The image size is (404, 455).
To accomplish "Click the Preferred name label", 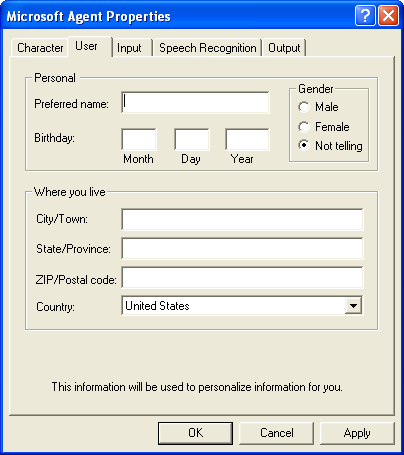I will click(x=71, y=104).
